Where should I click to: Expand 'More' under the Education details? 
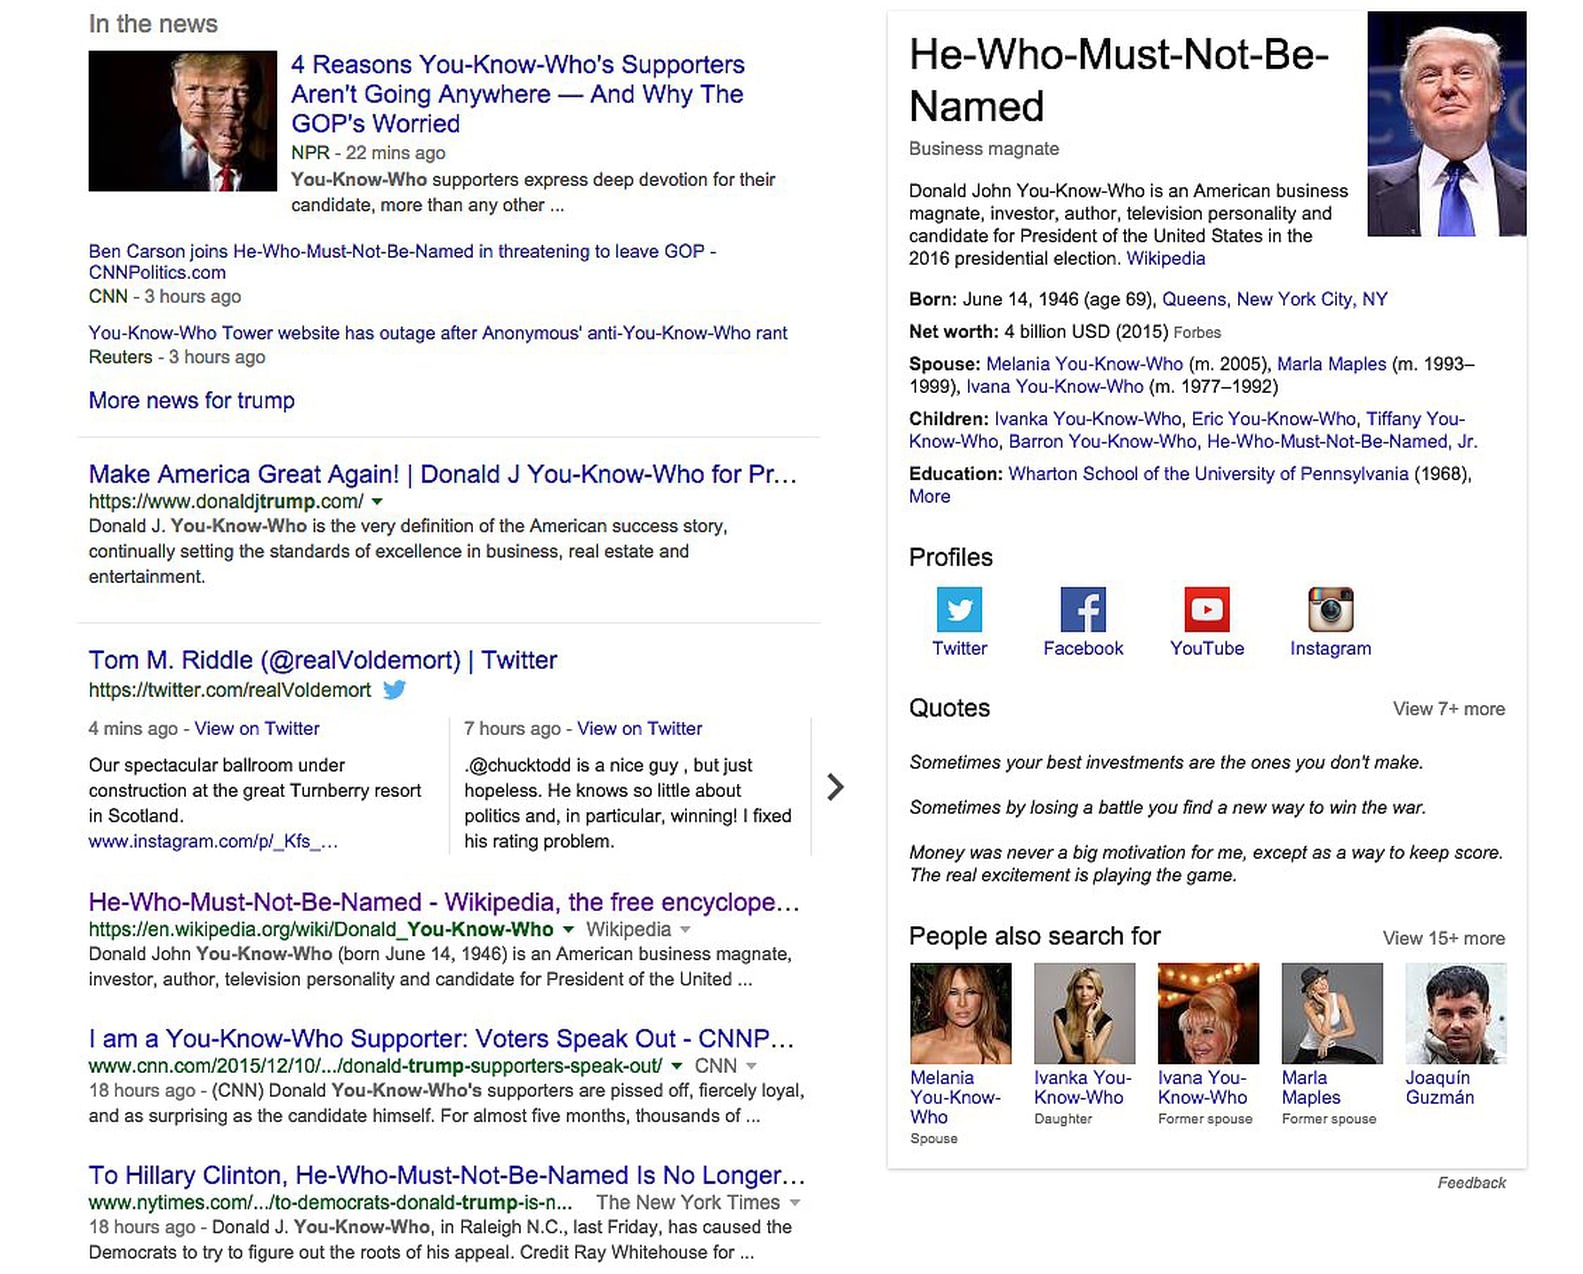tap(929, 497)
